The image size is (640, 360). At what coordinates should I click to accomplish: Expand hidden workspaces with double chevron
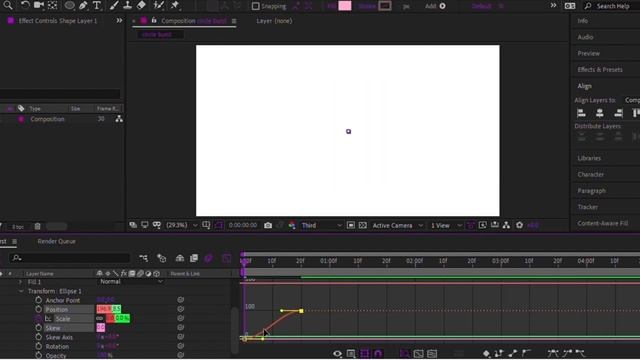coord(553,6)
